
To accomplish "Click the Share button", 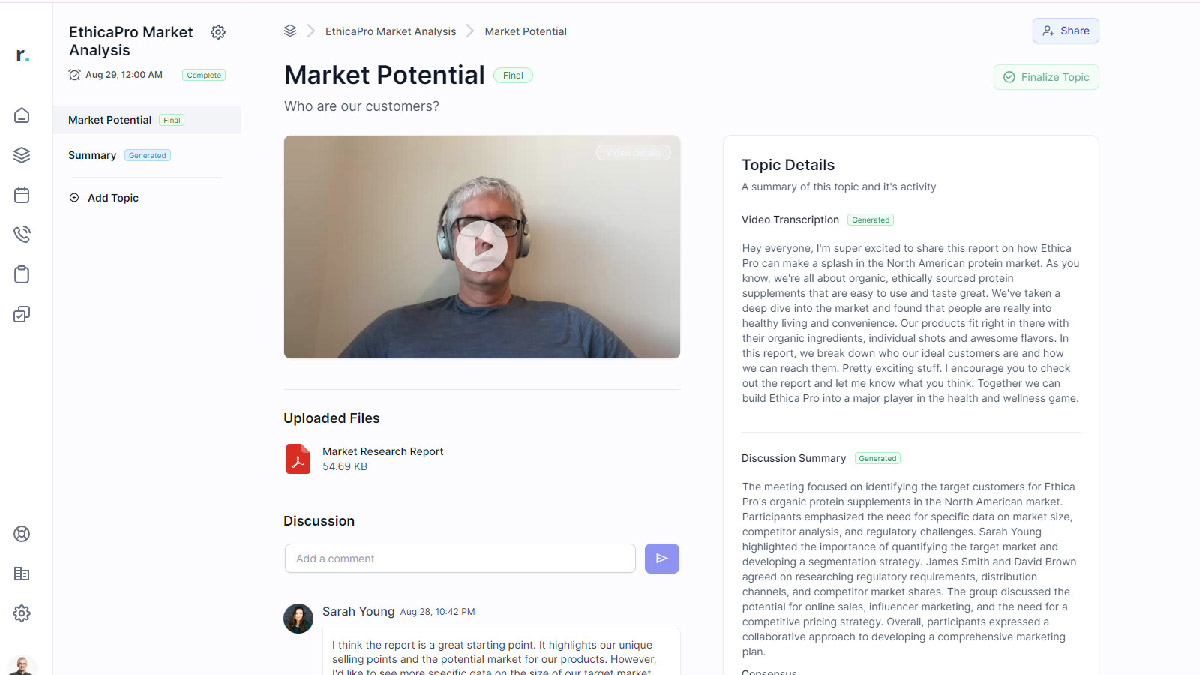I will point(1066,31).
